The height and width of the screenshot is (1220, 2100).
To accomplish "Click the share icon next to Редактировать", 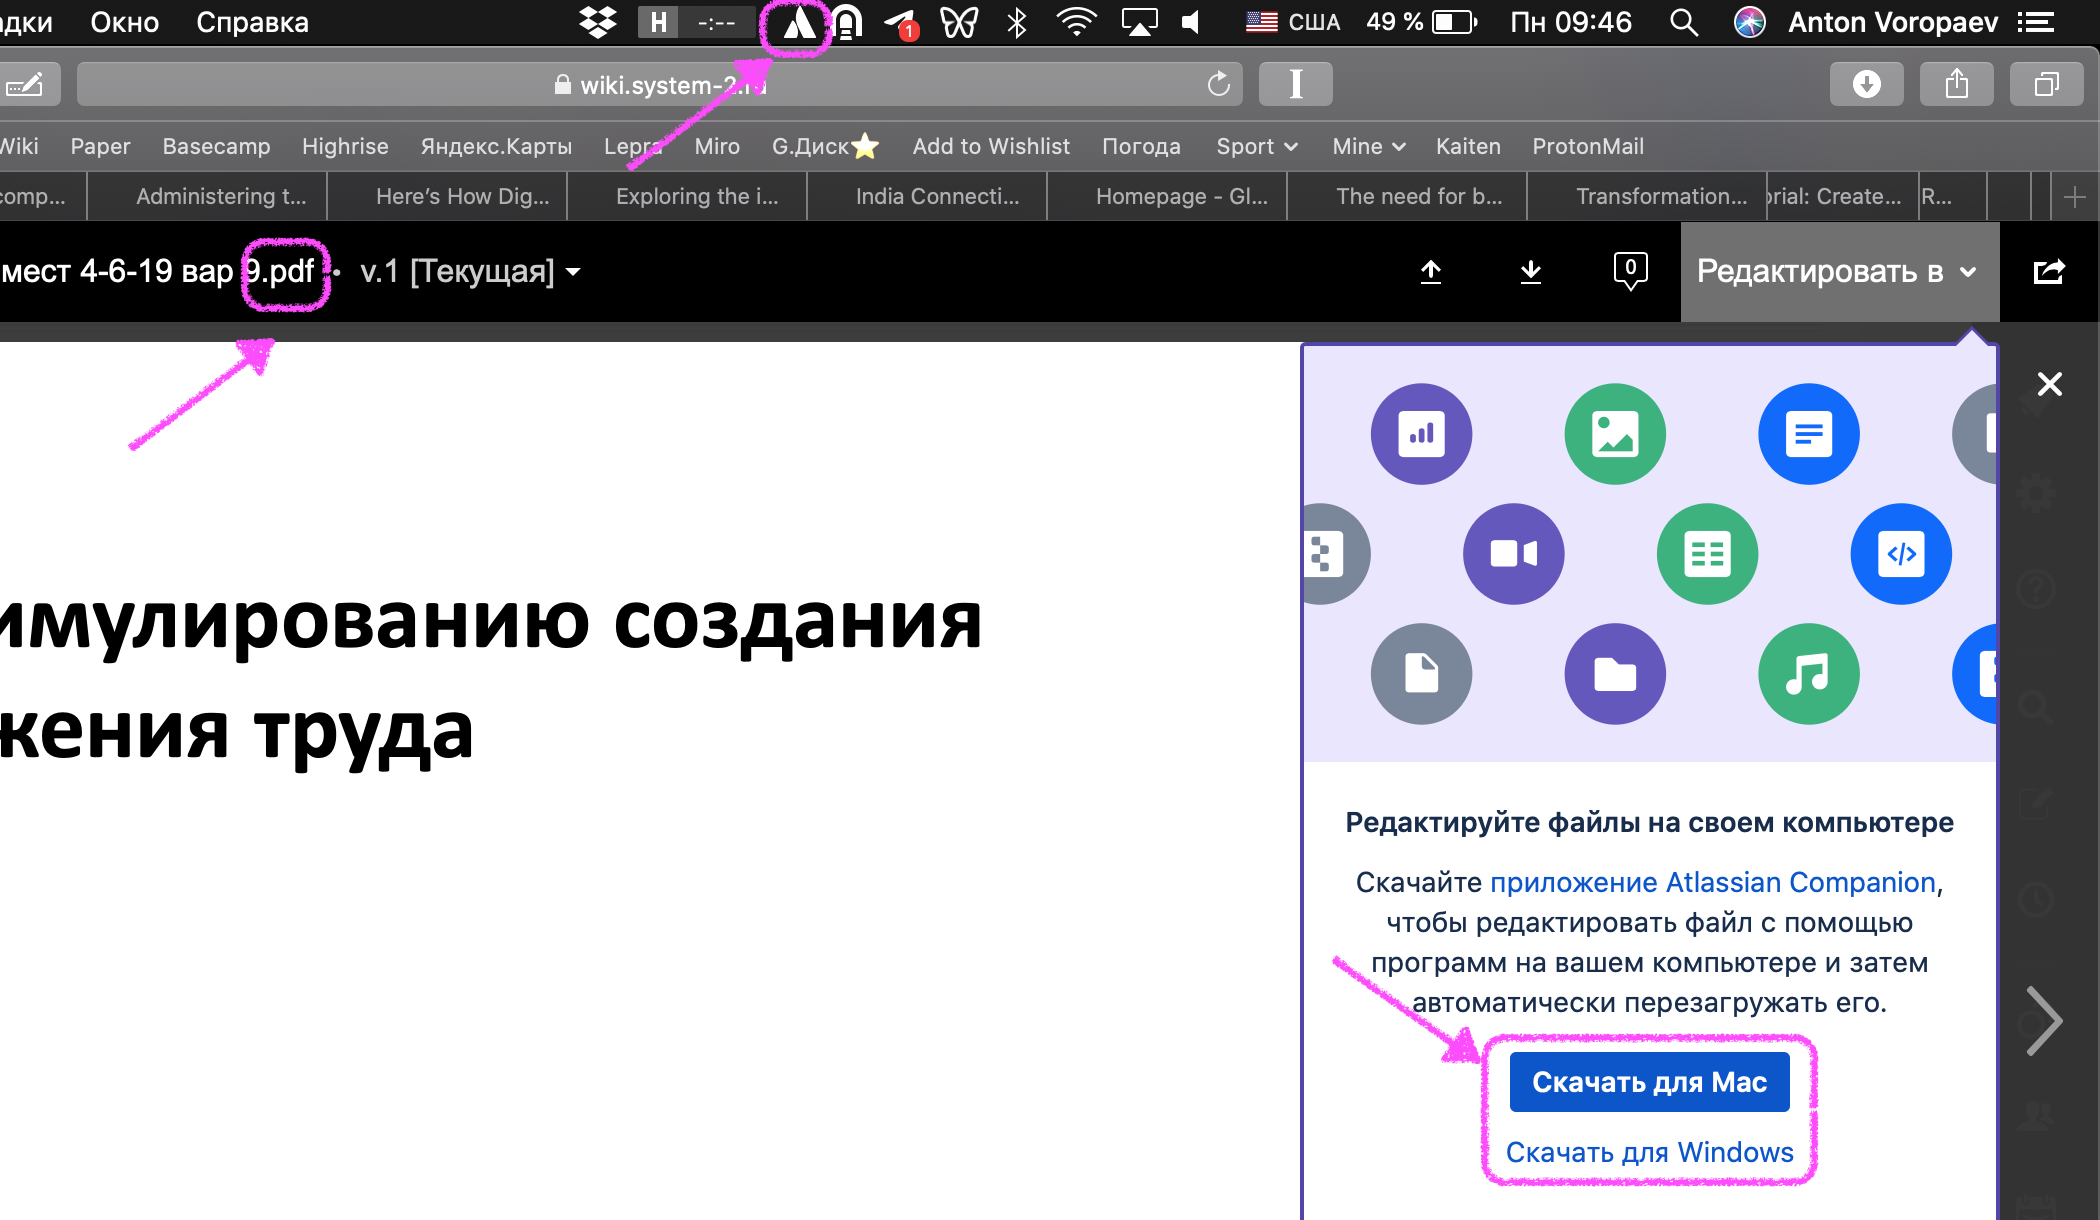I will click(2049, 271).
